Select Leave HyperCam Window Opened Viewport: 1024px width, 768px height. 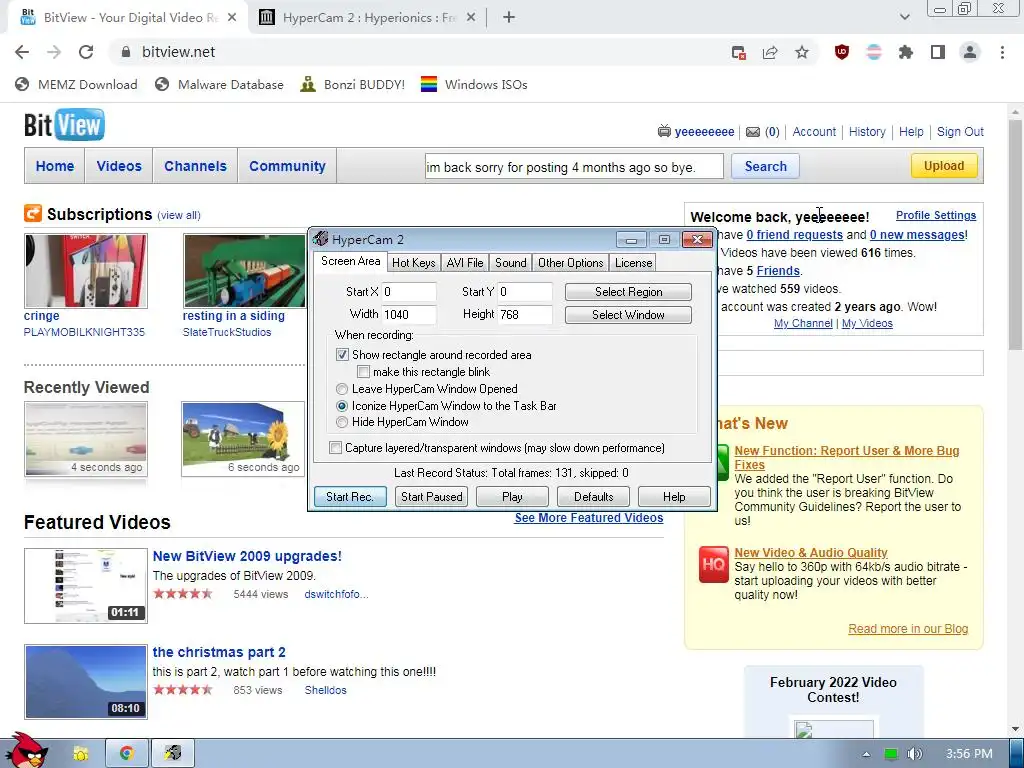coord(342,389)
